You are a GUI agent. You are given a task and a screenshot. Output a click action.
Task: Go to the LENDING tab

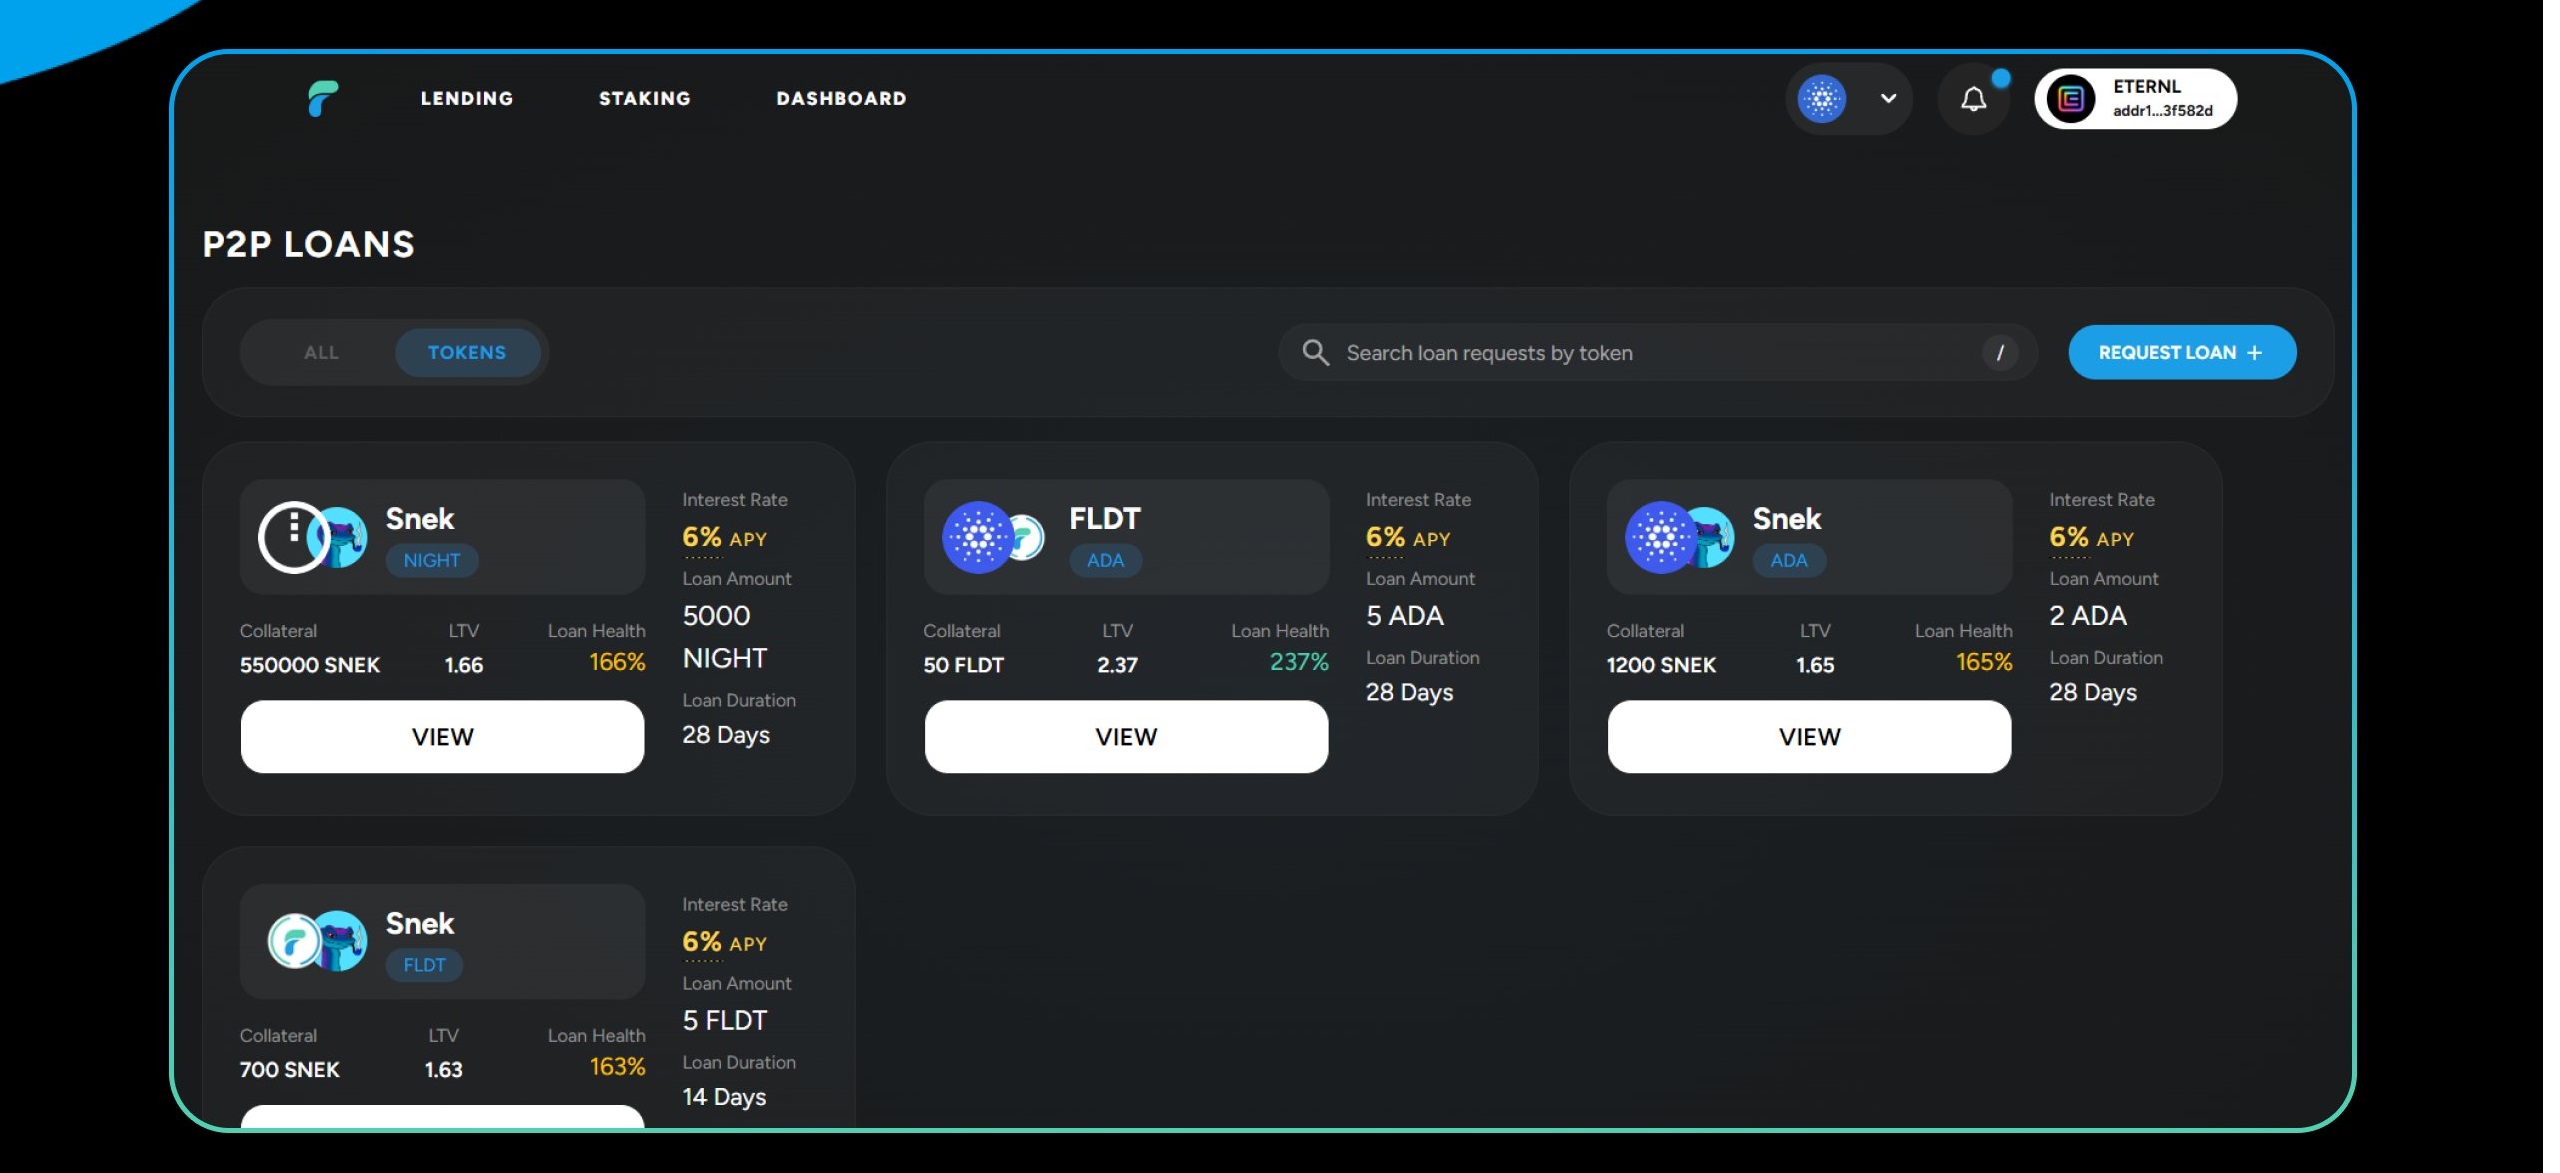click(467, 98)
